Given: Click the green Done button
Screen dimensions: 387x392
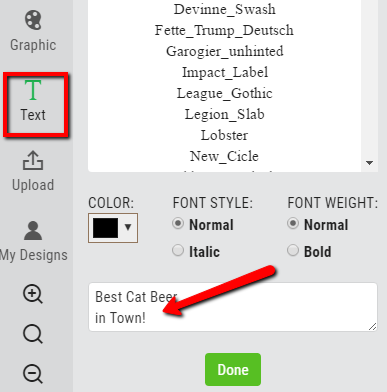Looking at the screenshot, I should point(233,370).
